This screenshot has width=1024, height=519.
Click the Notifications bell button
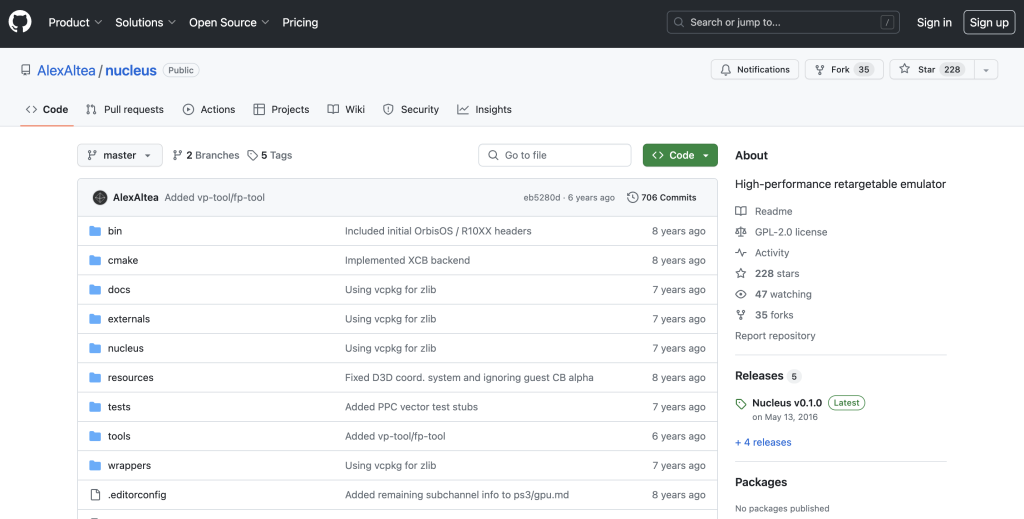(754, 69)
